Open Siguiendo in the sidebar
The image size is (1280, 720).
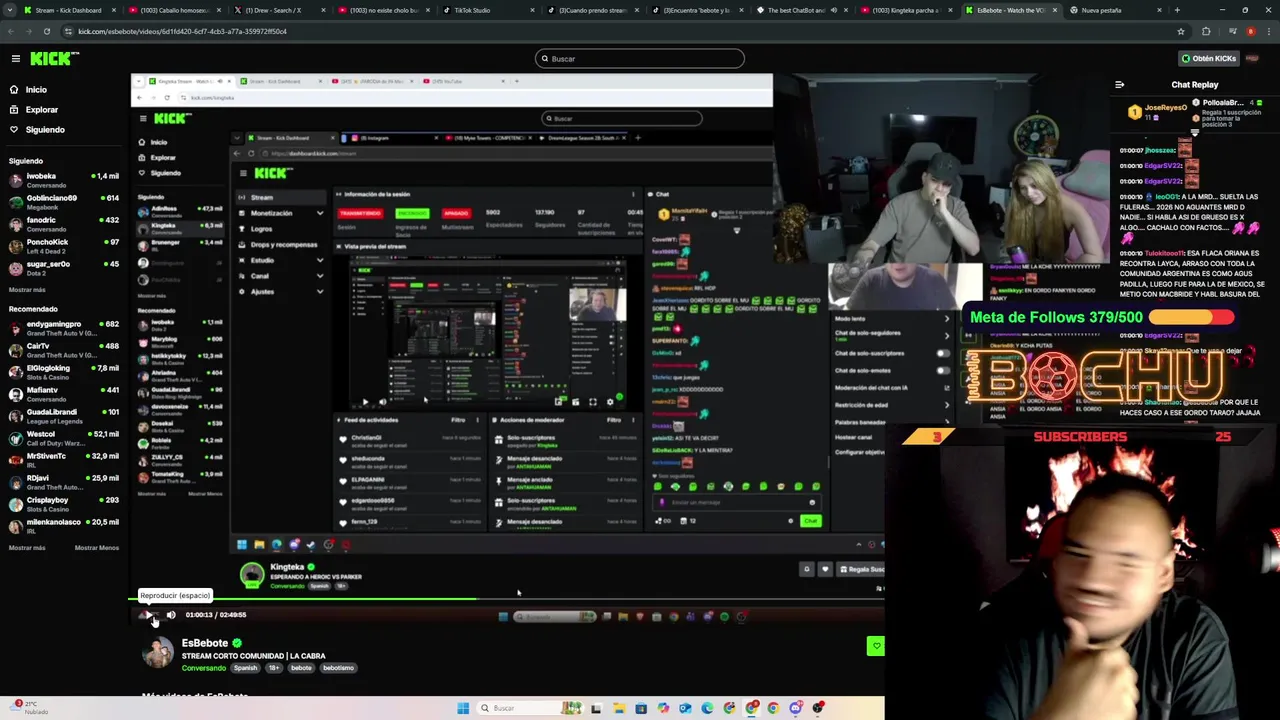click(45, 130)
